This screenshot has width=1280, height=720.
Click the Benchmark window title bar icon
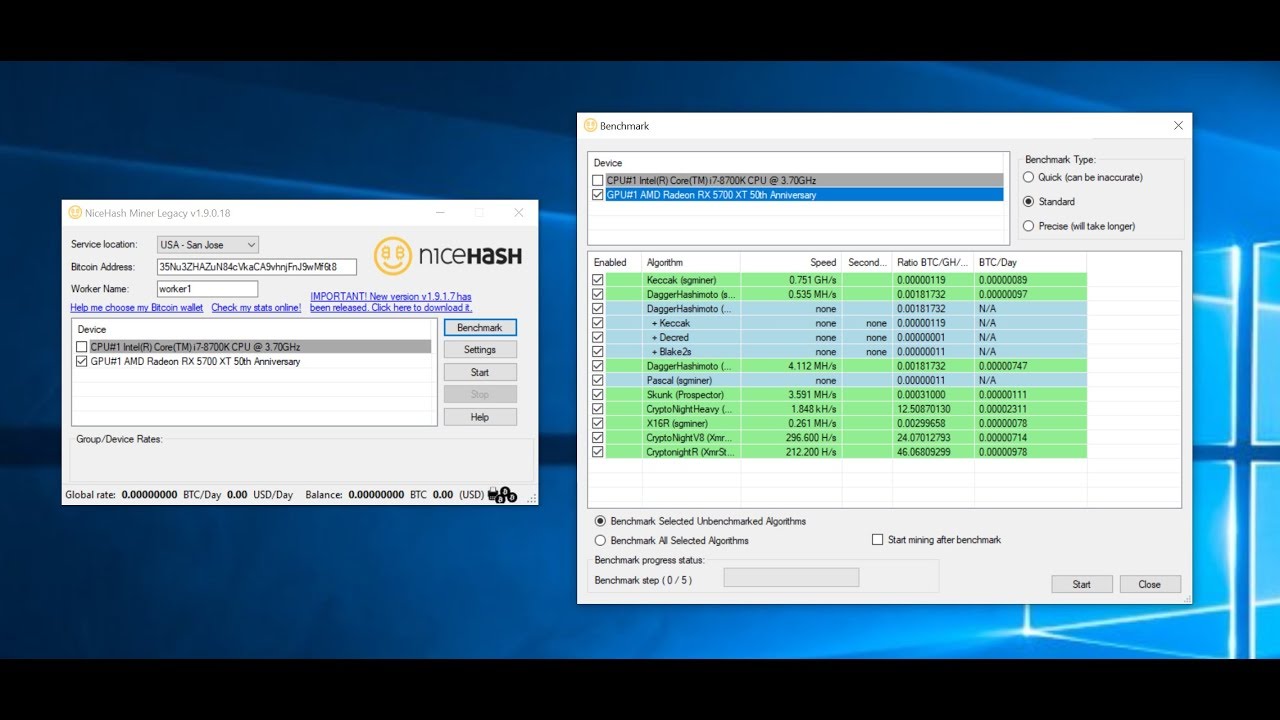[590, 126]
